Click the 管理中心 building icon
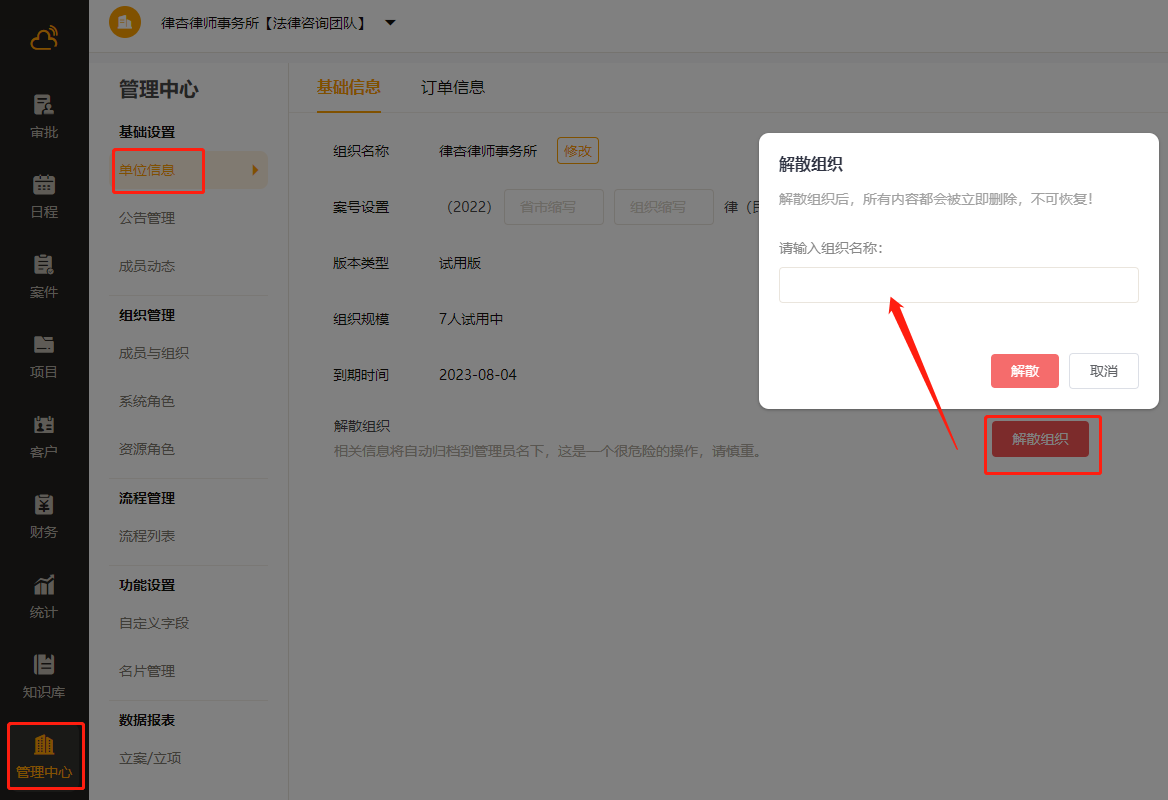 44,745
